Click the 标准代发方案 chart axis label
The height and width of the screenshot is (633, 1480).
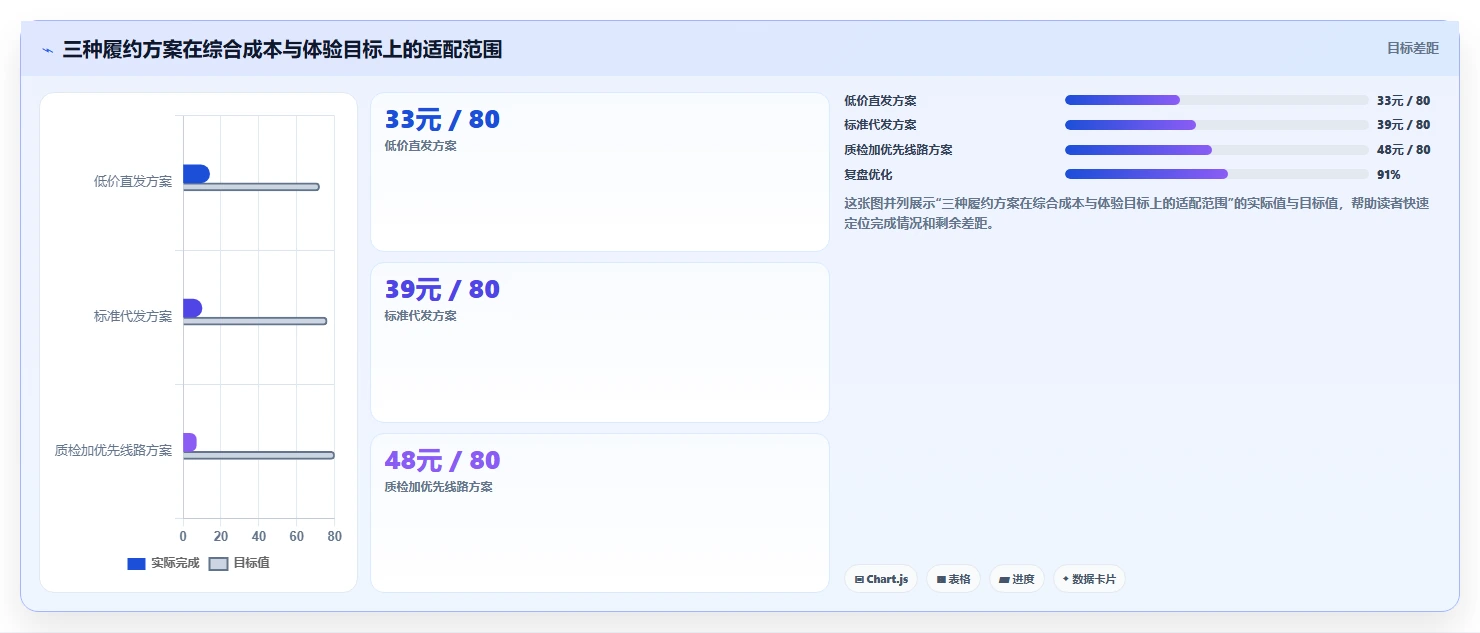(x=133, y=316)
